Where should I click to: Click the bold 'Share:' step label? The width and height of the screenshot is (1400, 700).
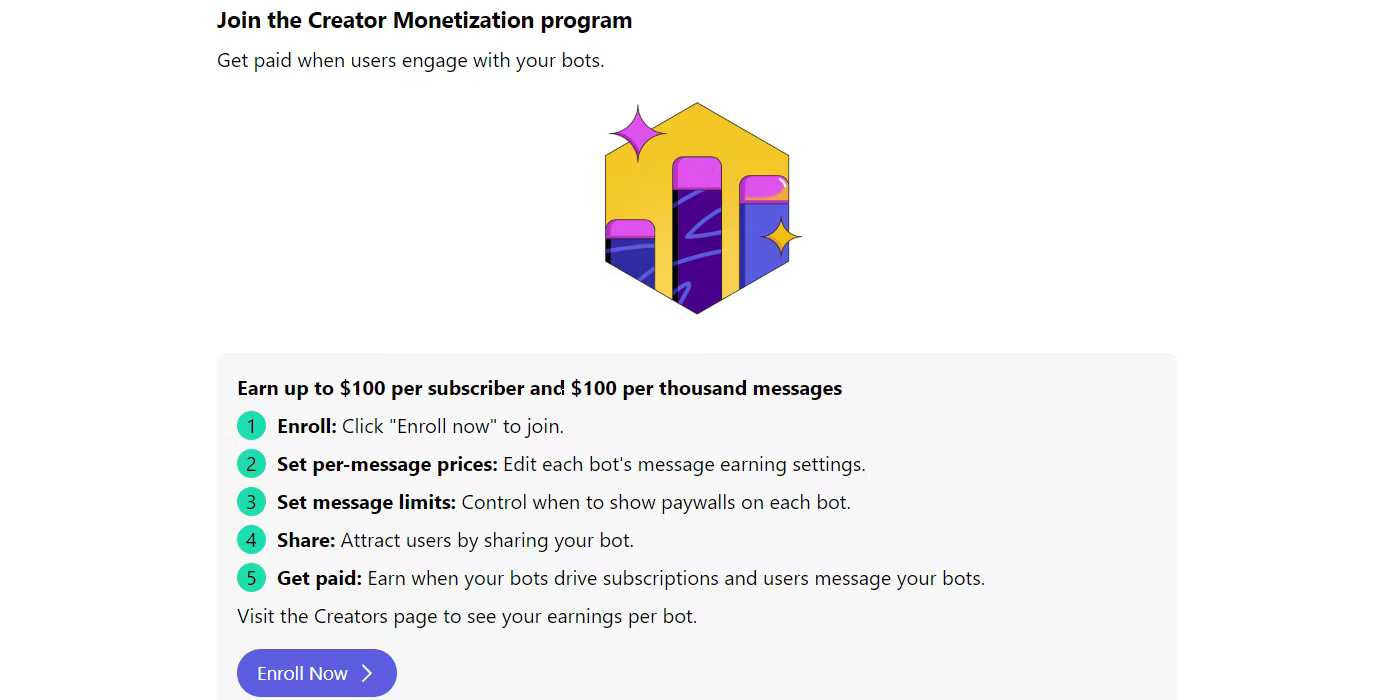tap(306, 540)
